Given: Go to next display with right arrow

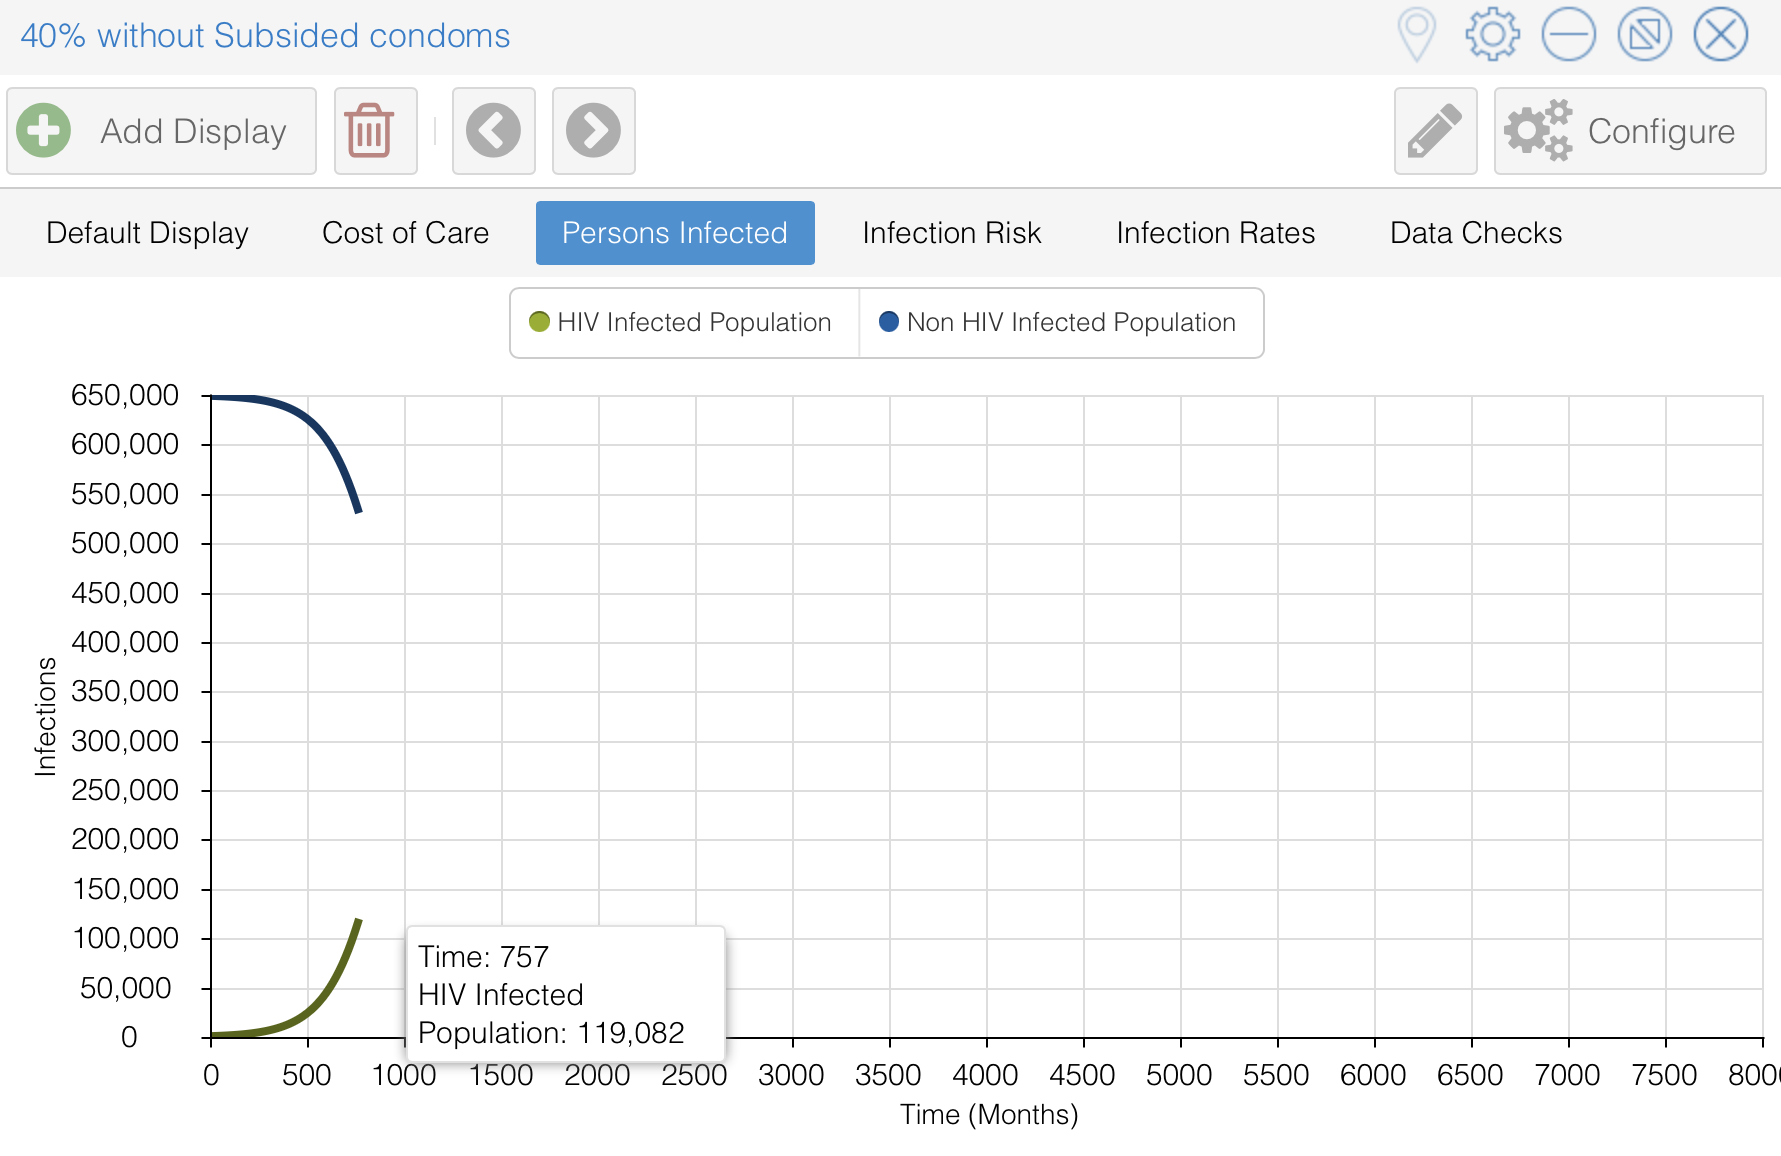Looking at the screenshot, I should pyautogui.click(x=593, y=131).
